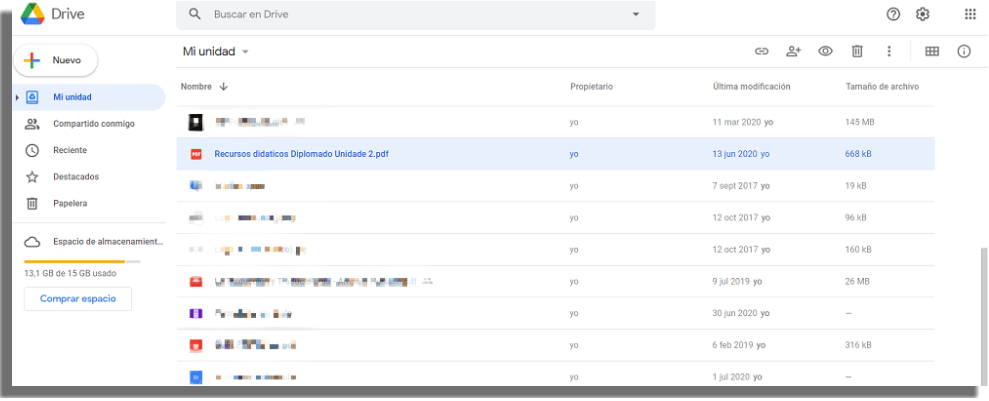Screen dimensions: 989x401
Task: Click the Propietario column header
Action: tap(591, 86)
